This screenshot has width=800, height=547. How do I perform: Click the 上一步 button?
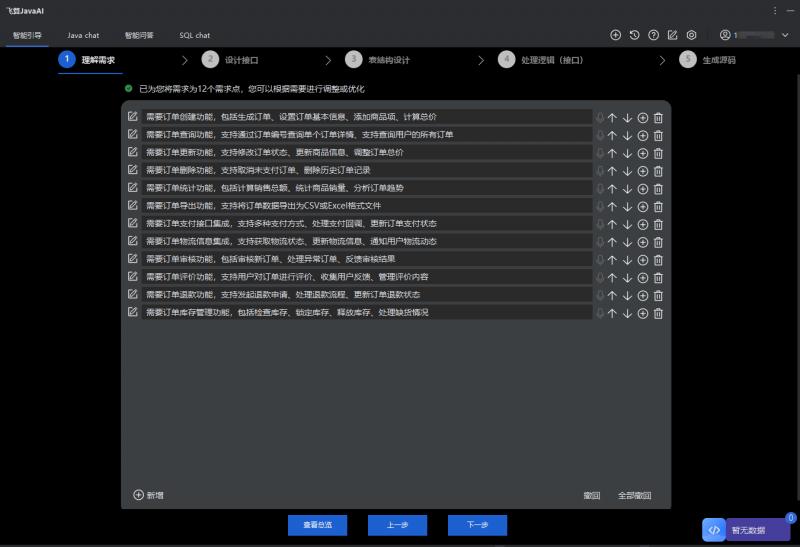(397, 525)
